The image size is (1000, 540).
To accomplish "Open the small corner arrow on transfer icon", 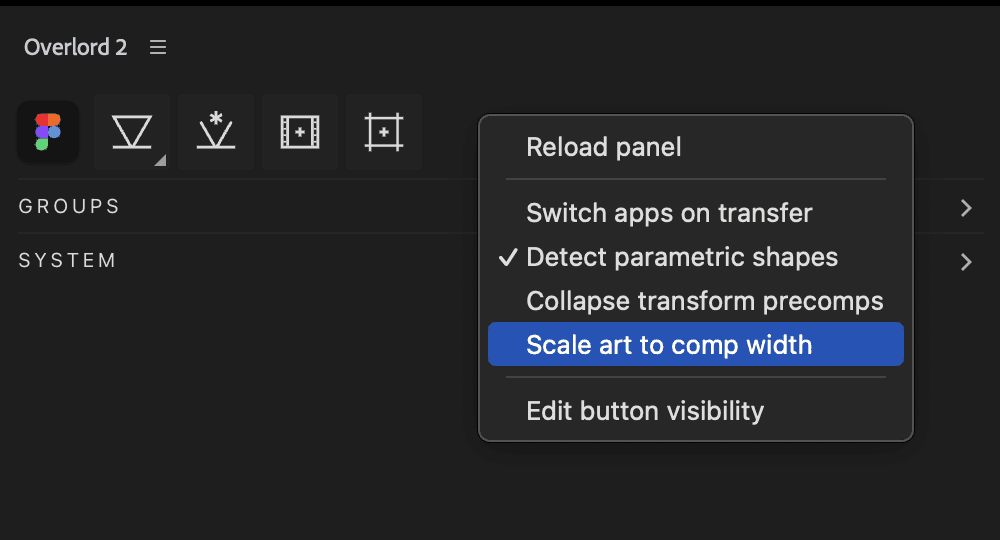I will [x=161, y=161].
